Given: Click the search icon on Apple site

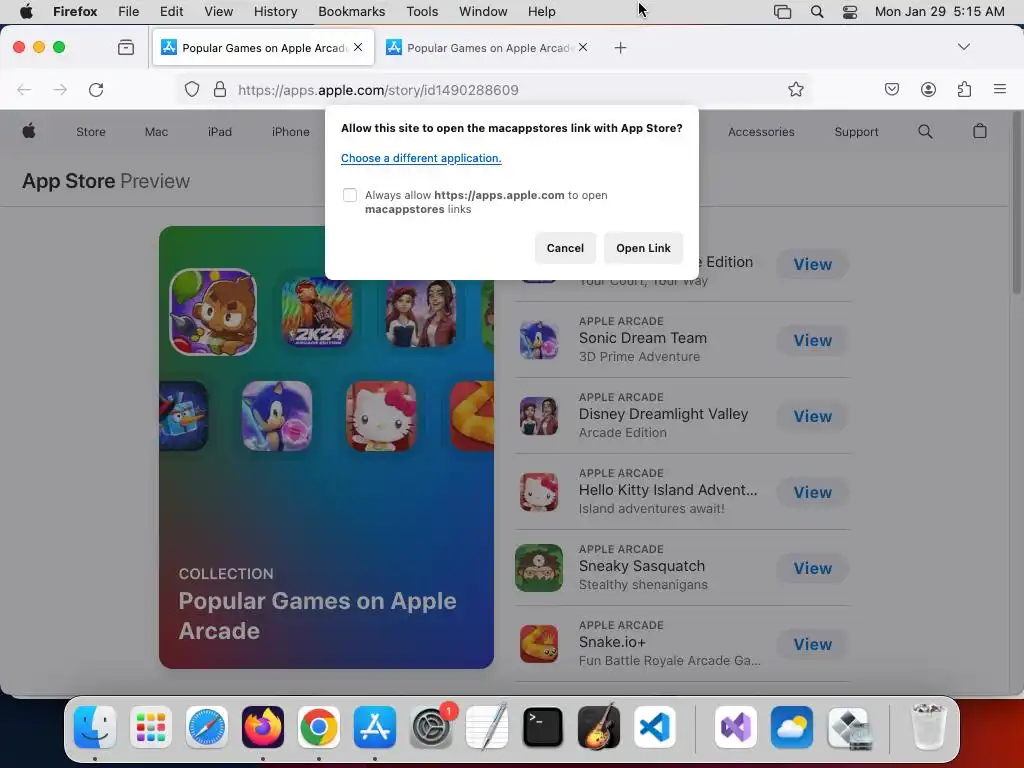Looking at the screenshot, I should [925, 131].
